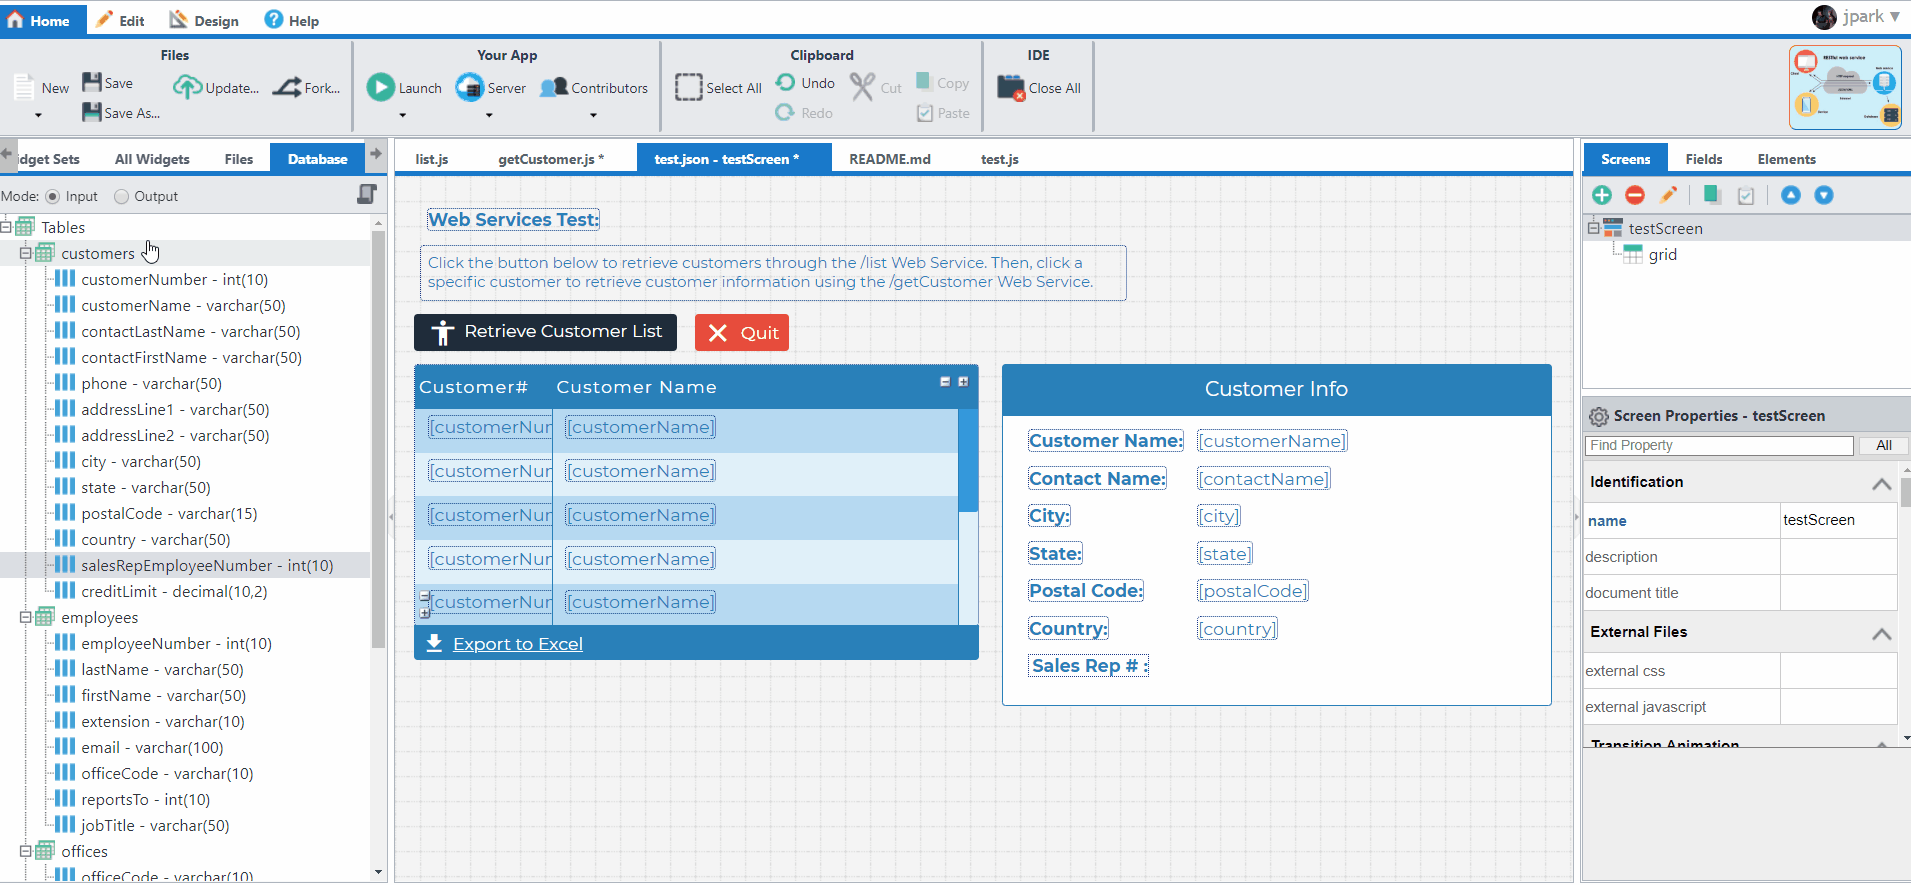Viewport: 1911px width, 885px height.
Task: Select the Output mode radio button
Action: tap(121, 197)
